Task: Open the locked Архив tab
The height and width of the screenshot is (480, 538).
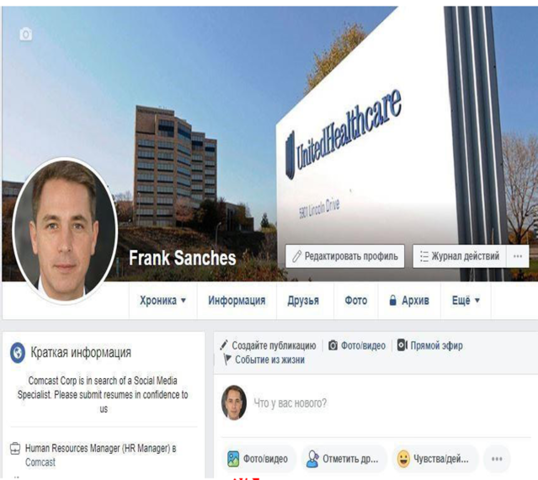Action: 409,301
